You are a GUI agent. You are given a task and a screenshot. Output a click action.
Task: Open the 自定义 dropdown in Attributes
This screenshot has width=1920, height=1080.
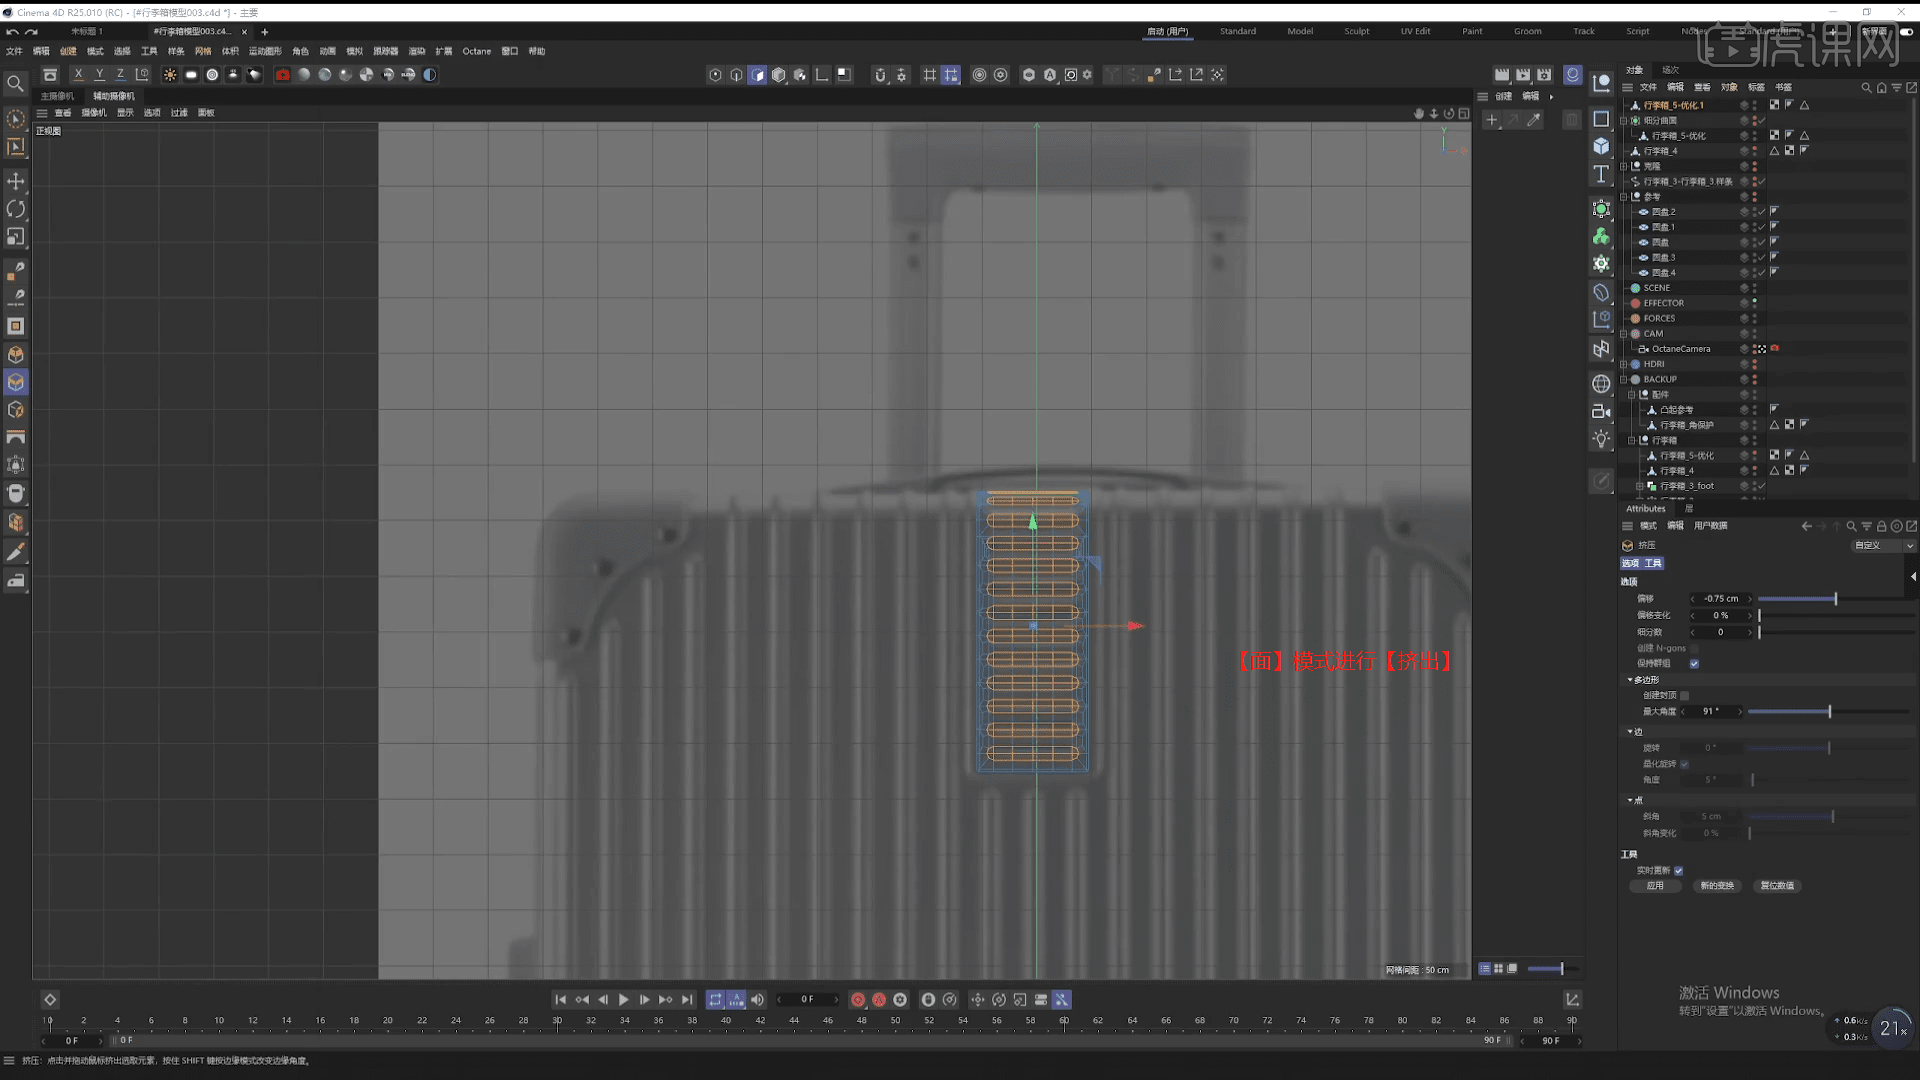tap(1883, 546)
